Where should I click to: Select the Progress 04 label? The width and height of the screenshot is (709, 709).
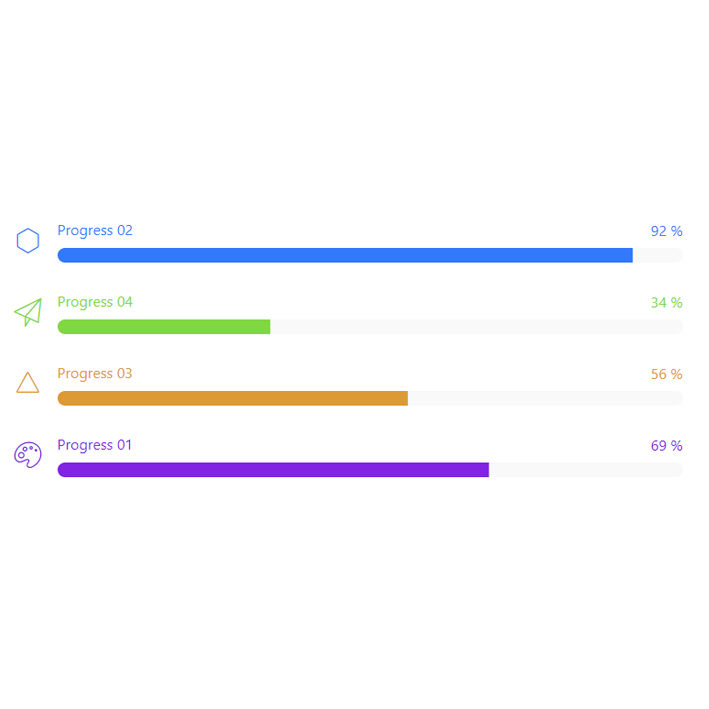pyautogui.click(x=95, y=302)
